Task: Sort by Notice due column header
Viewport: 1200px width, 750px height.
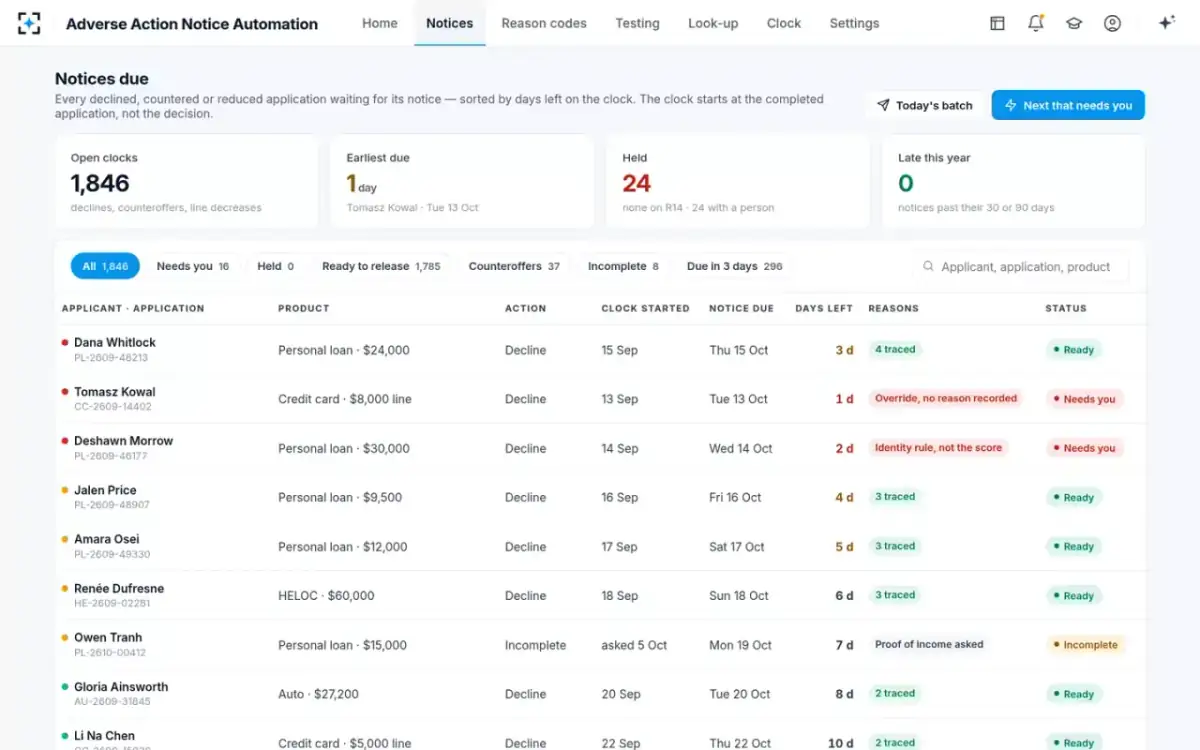Action: pyautogui.click(x=741, y=308)
